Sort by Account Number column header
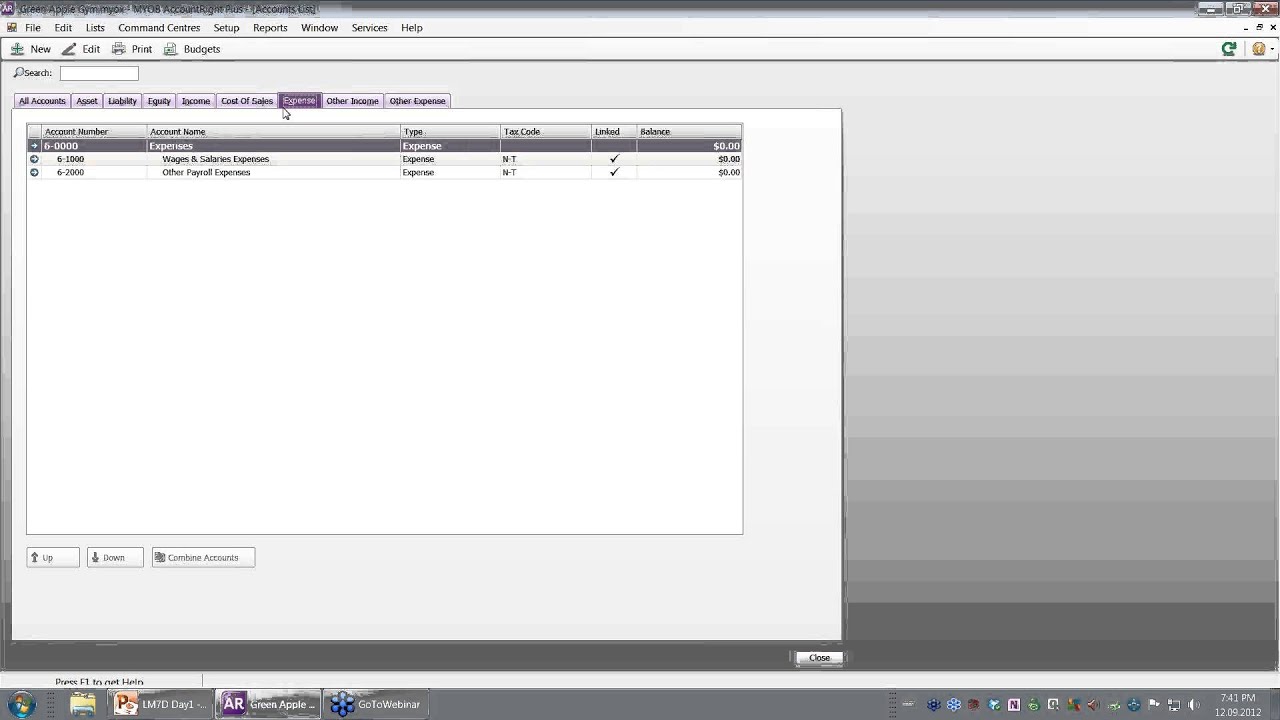This screenshot has height=720, width=1280. (94, 132)
